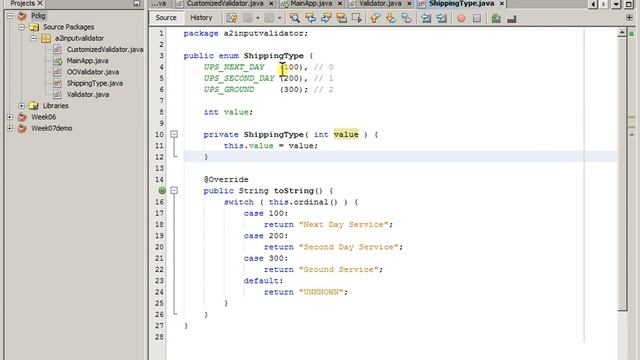
Task: Click "Second Day Service" string literal
Action: [x=348, y=247]
